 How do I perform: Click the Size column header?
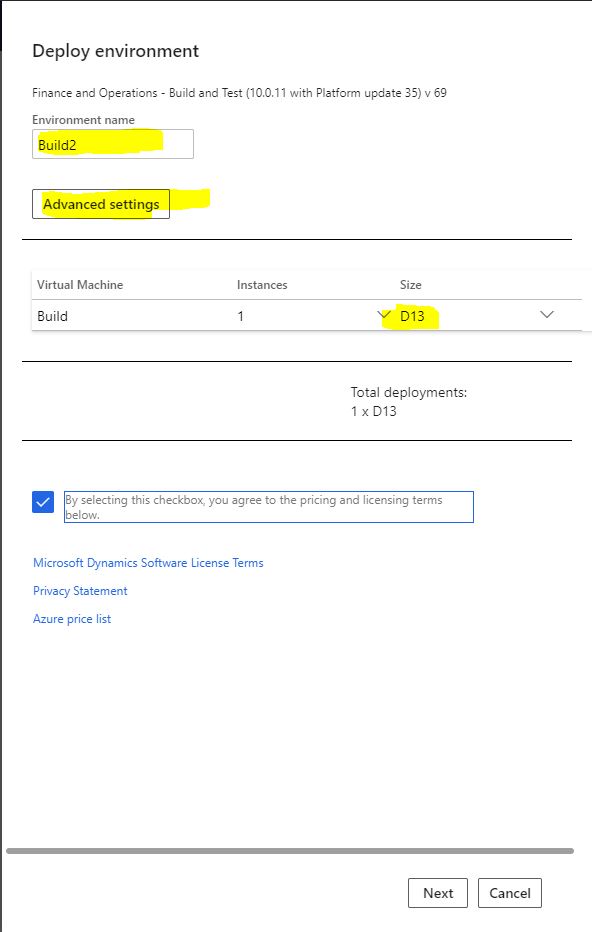(x=411, y=285)
